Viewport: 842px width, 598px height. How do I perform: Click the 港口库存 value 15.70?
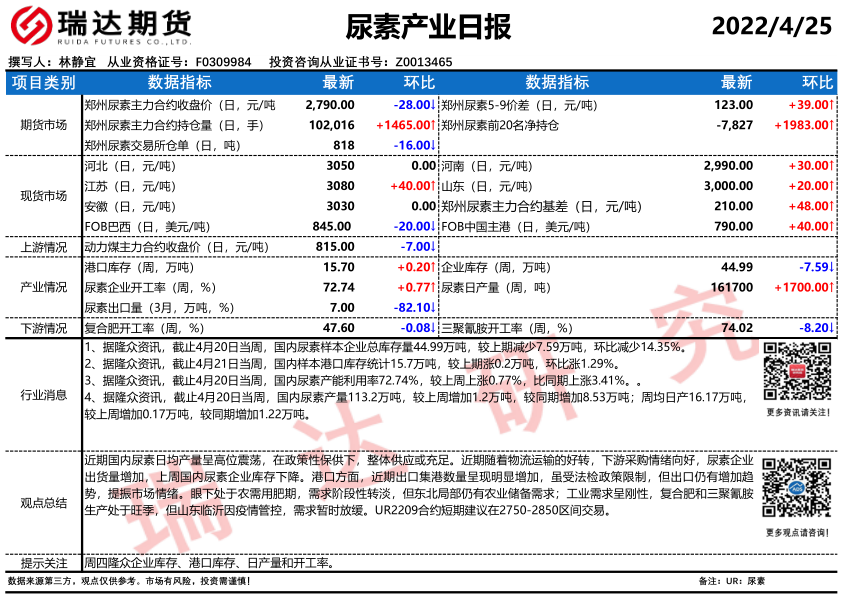tap(338, 267)
